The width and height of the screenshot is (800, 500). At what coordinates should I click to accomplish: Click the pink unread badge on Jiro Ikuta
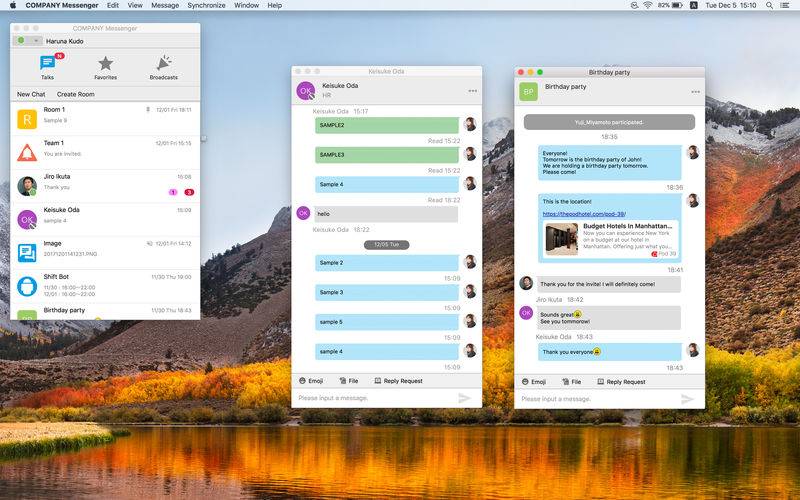coord(173,192)
